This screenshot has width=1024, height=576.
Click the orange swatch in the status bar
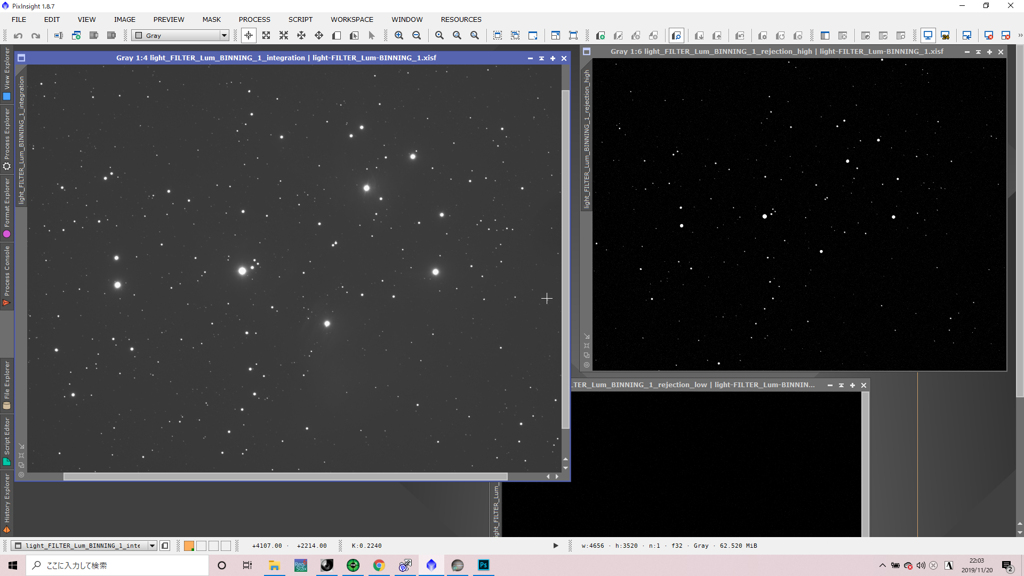pos(188,546)
